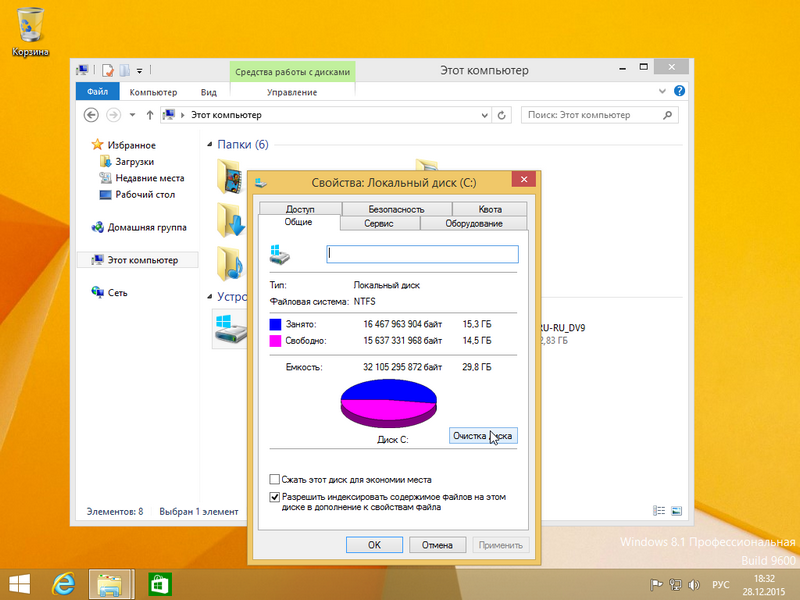Refresh the Explorer address bar
Image resolution: width=800 pixels, height=600 pixels.
click(502, 115)
